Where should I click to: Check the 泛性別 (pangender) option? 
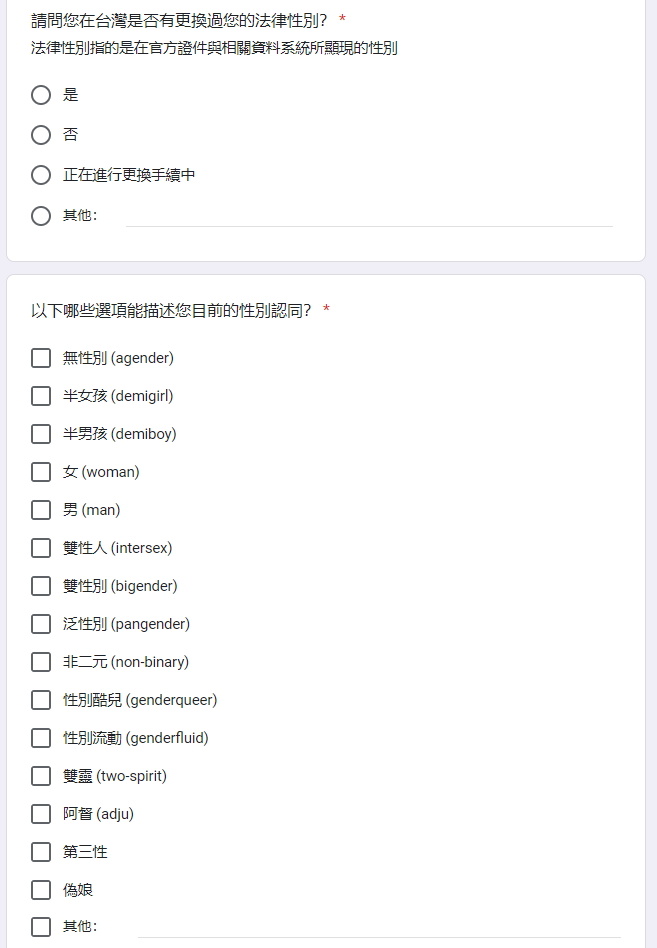pyautogui.click(x=41, y=624)
